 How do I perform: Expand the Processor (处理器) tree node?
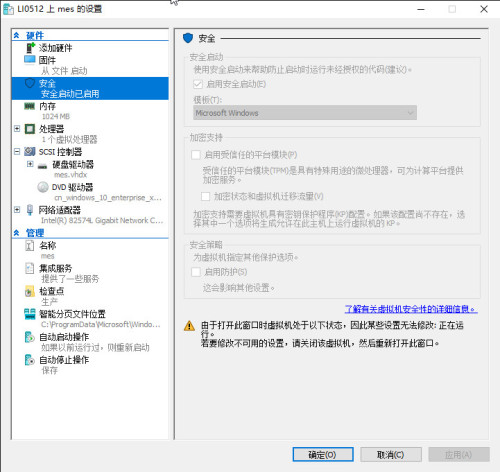tap(17, 129)
